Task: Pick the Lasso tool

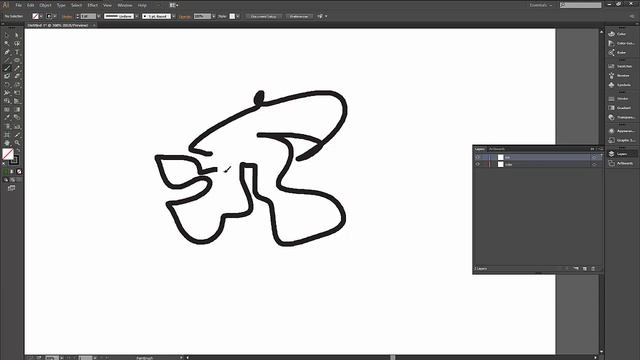Action: click(x=17, y=43)
